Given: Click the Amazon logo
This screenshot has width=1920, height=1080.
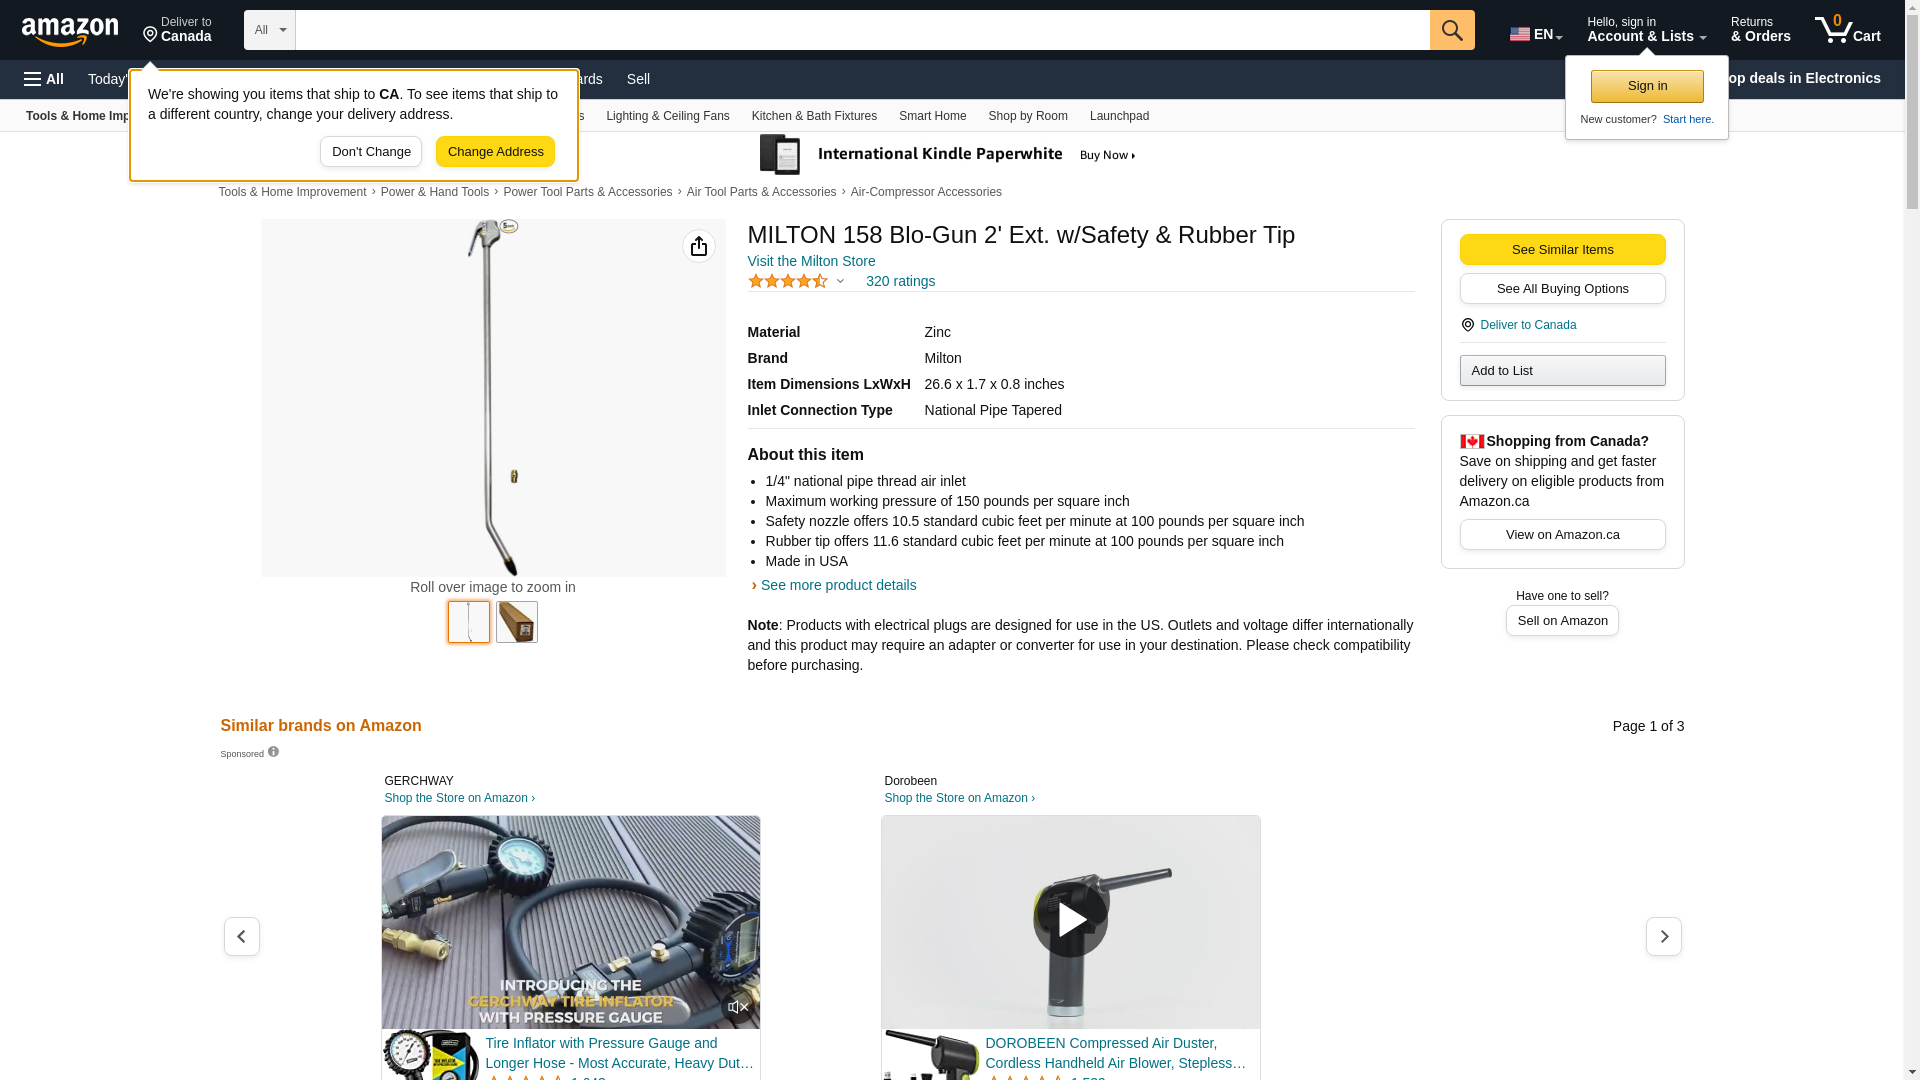Looking at the screenshot, I should tap(70, 31).
